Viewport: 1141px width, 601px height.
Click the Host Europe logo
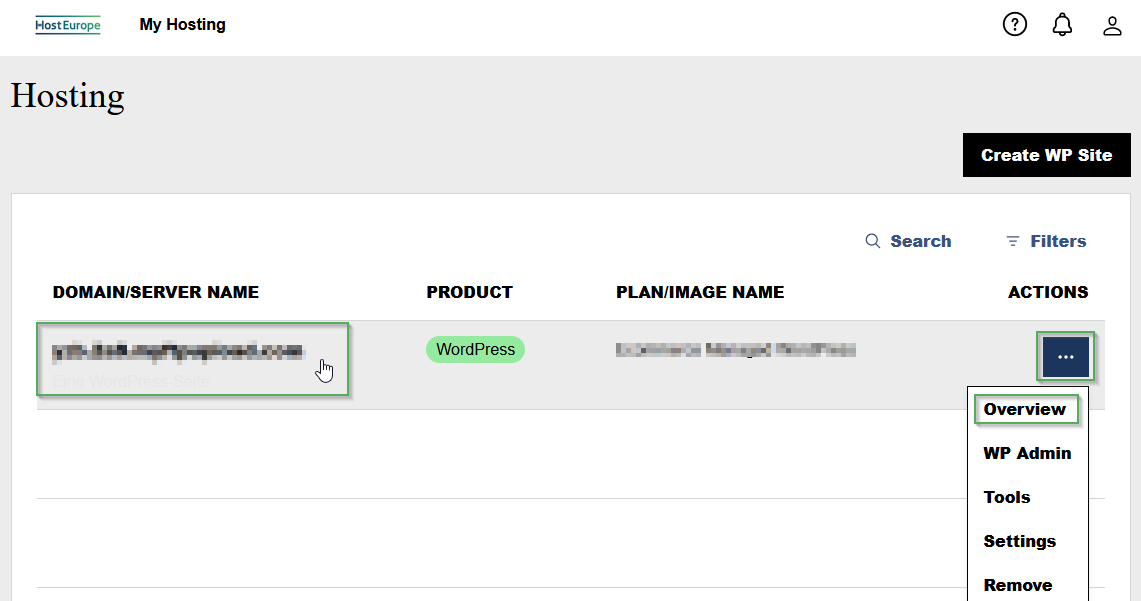[x=68, y=25]
